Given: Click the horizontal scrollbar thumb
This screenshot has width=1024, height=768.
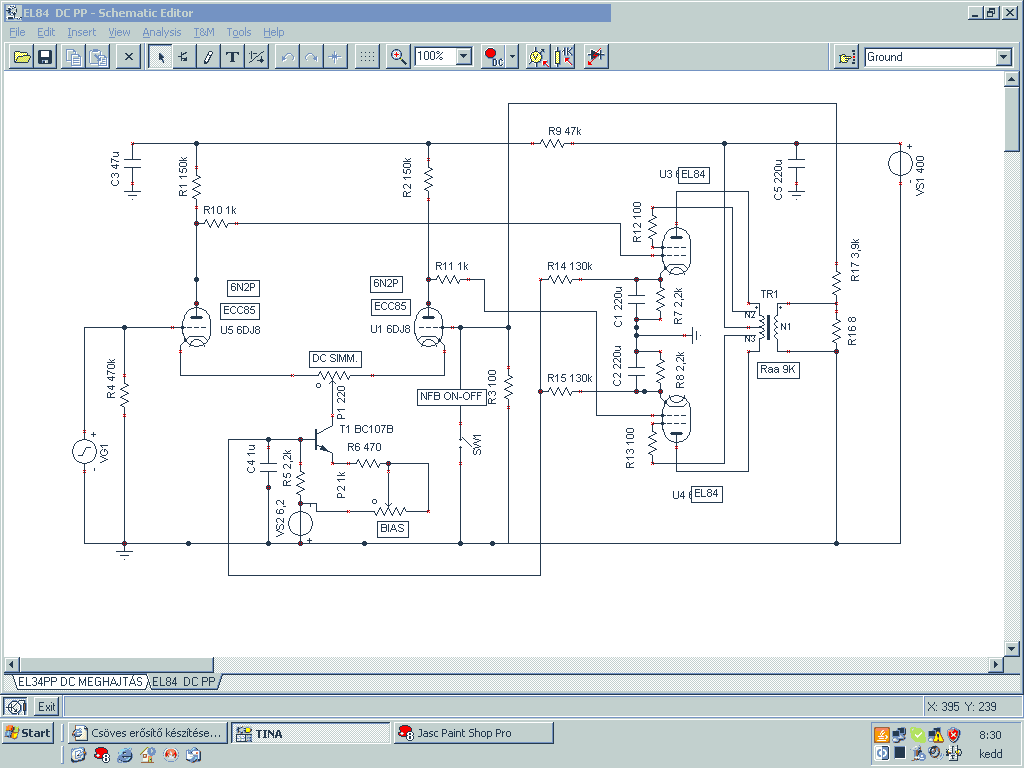Looking at the screenshot, I should point(116,665).
